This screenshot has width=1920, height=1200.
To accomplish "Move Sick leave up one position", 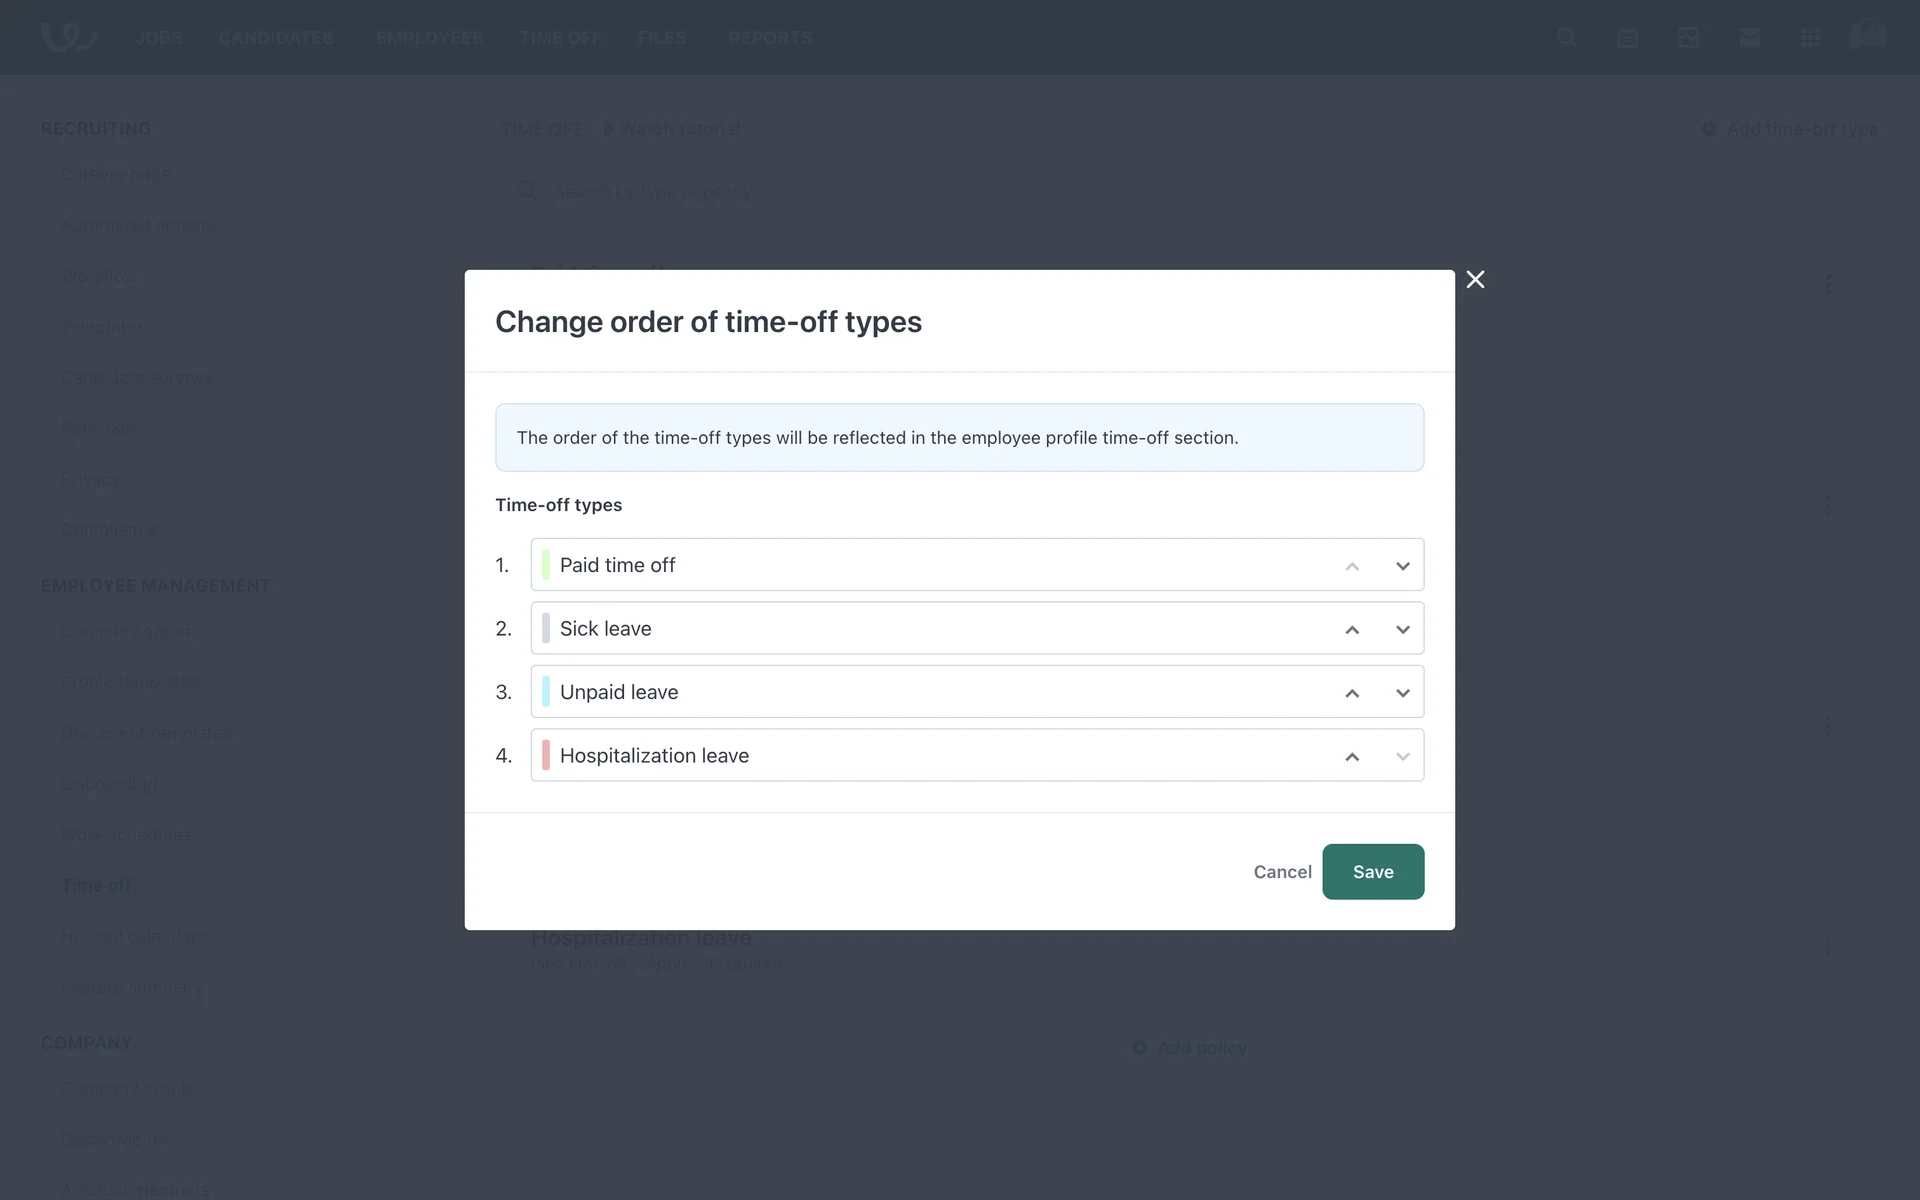I will pos(1352,629).
